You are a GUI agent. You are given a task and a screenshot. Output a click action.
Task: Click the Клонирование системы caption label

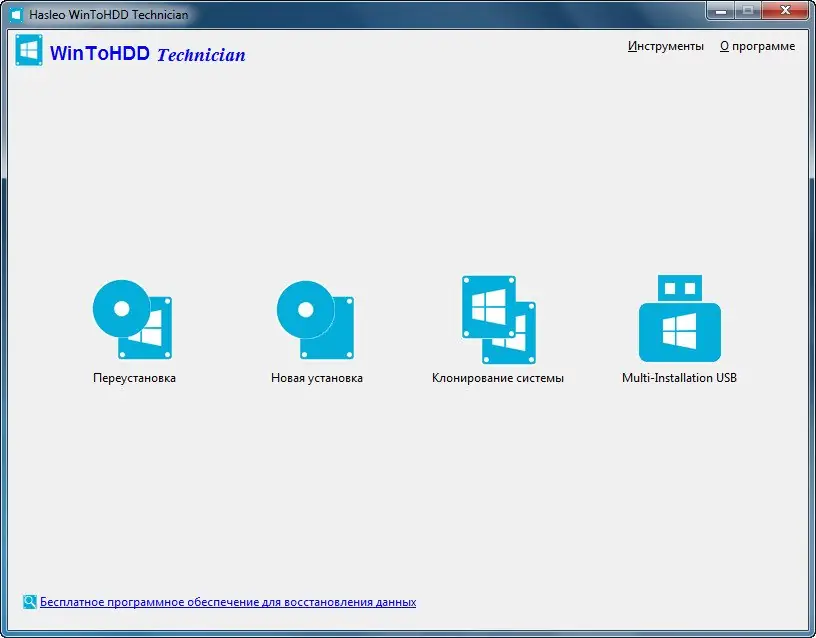pyautogui.click(x=497, y=378)
